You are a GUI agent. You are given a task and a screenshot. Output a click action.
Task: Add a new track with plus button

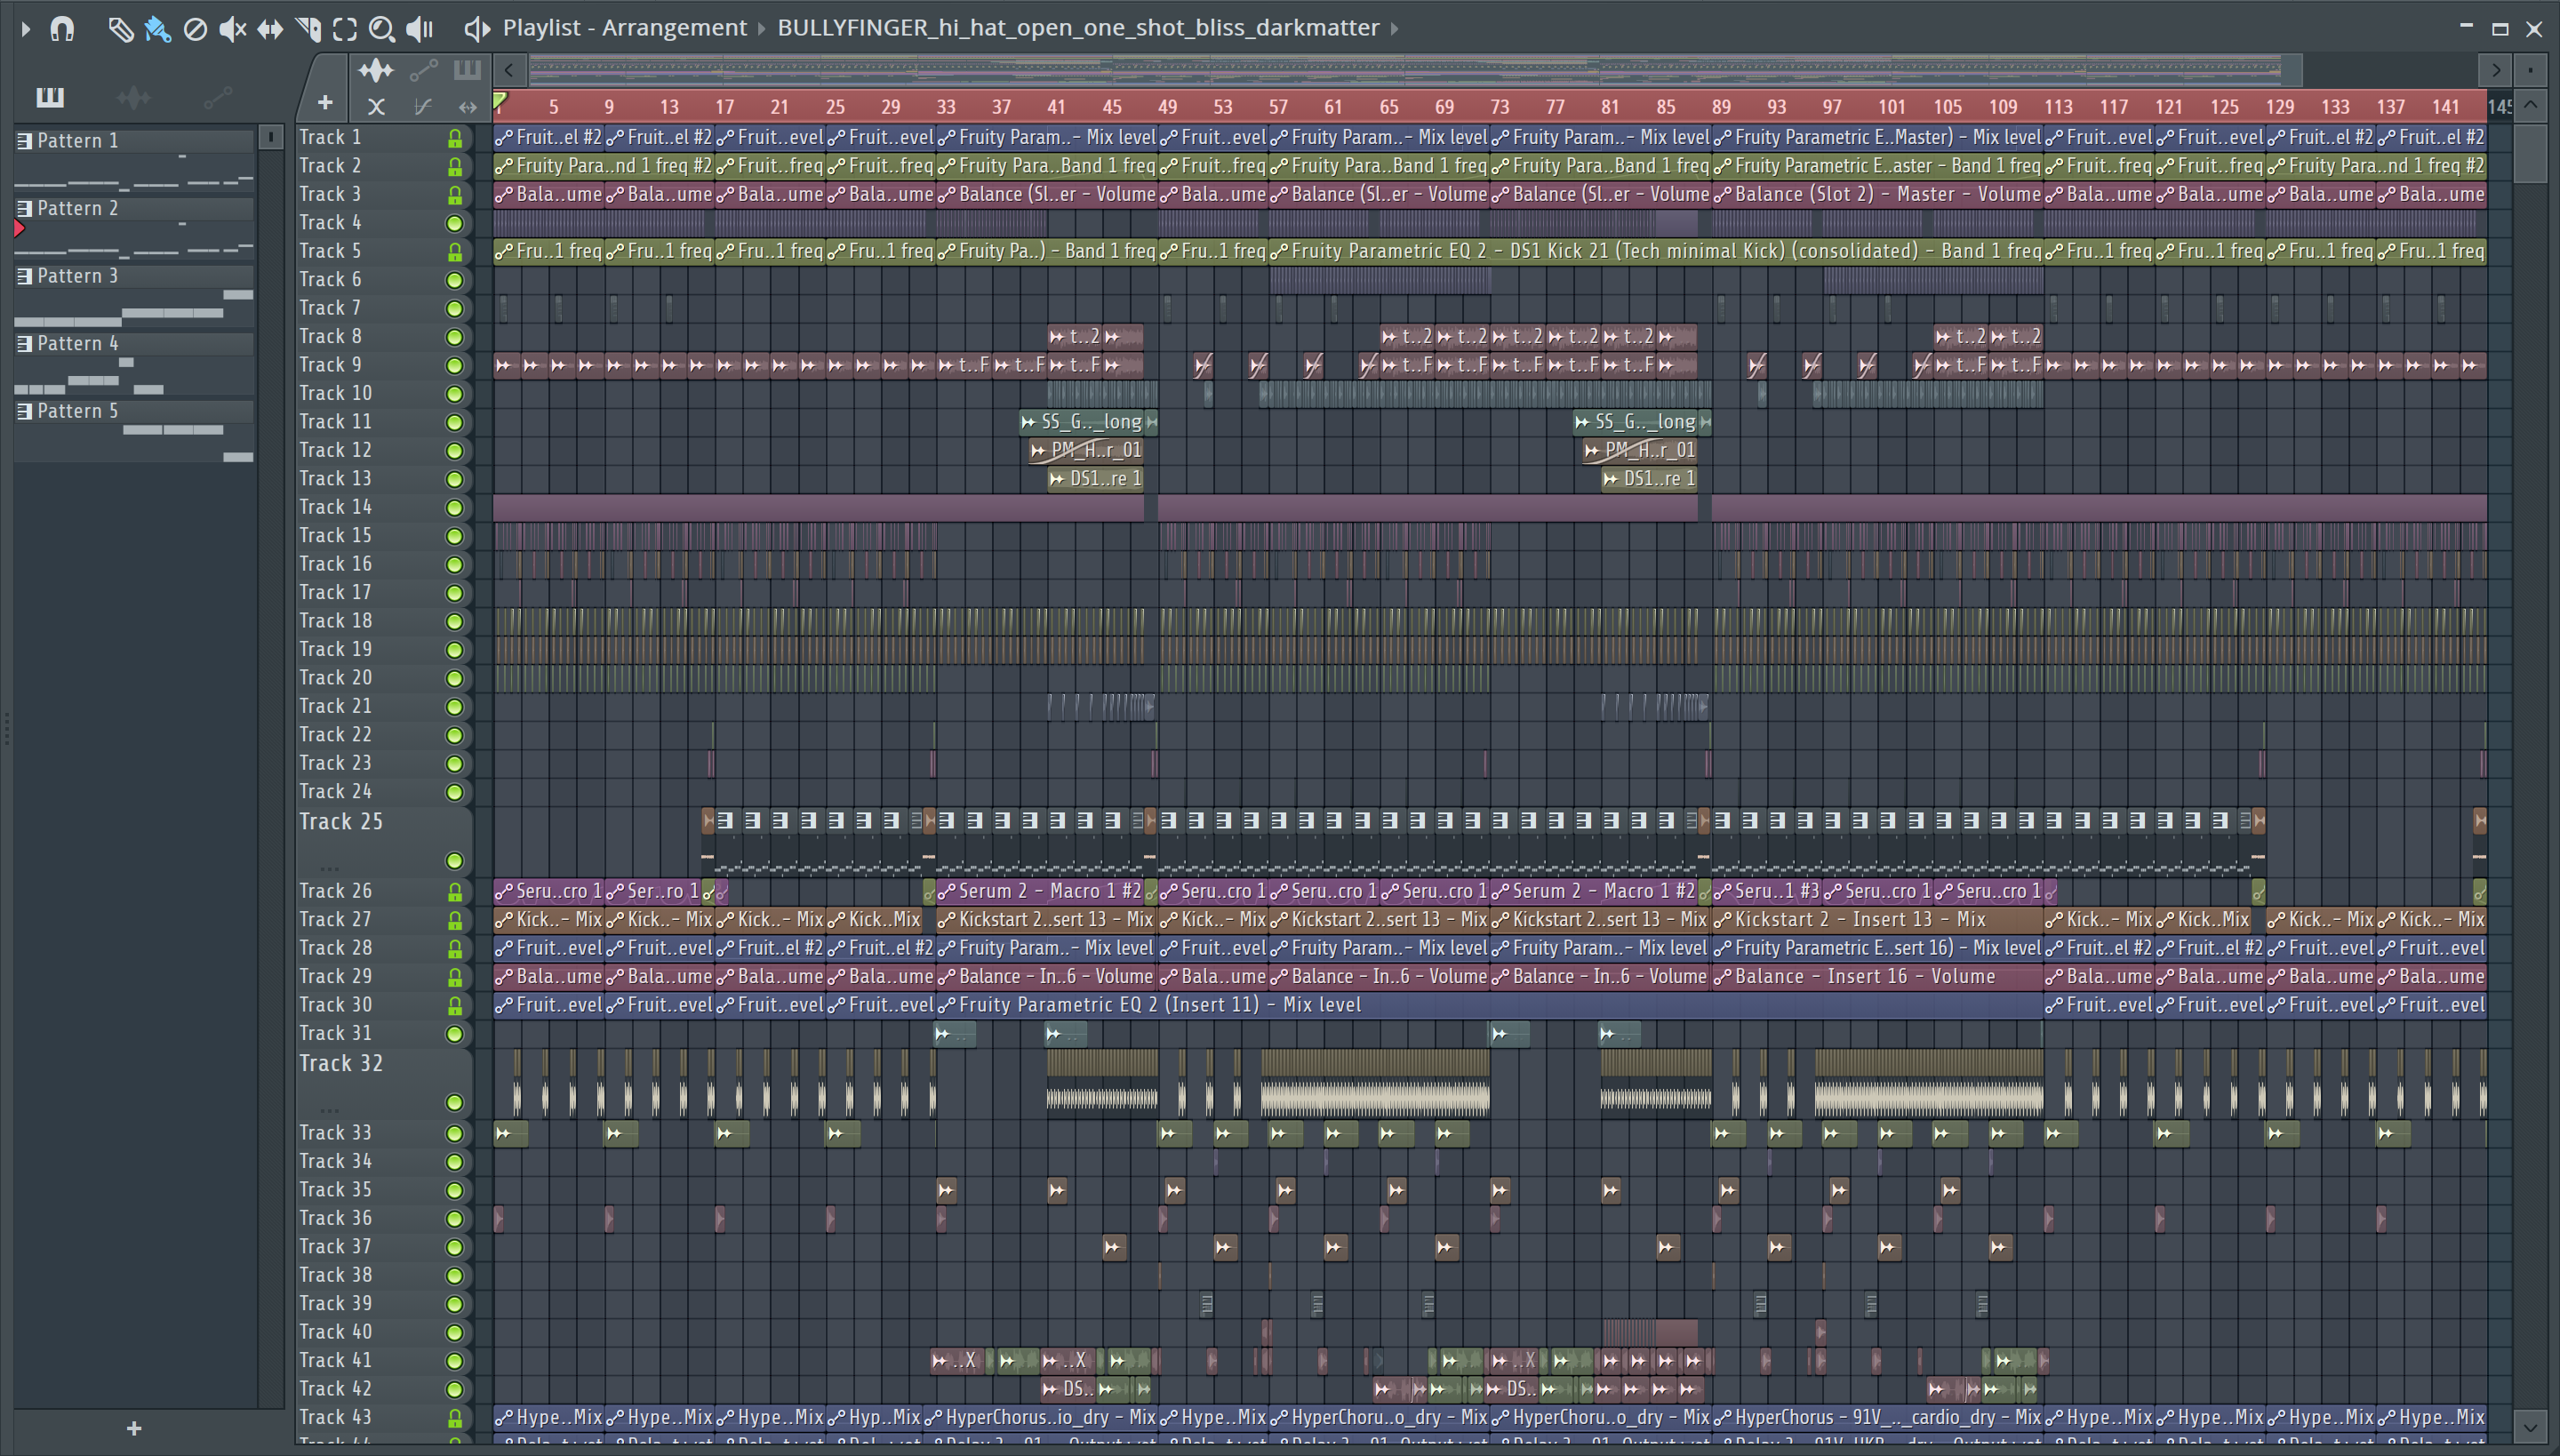point(325,103)
